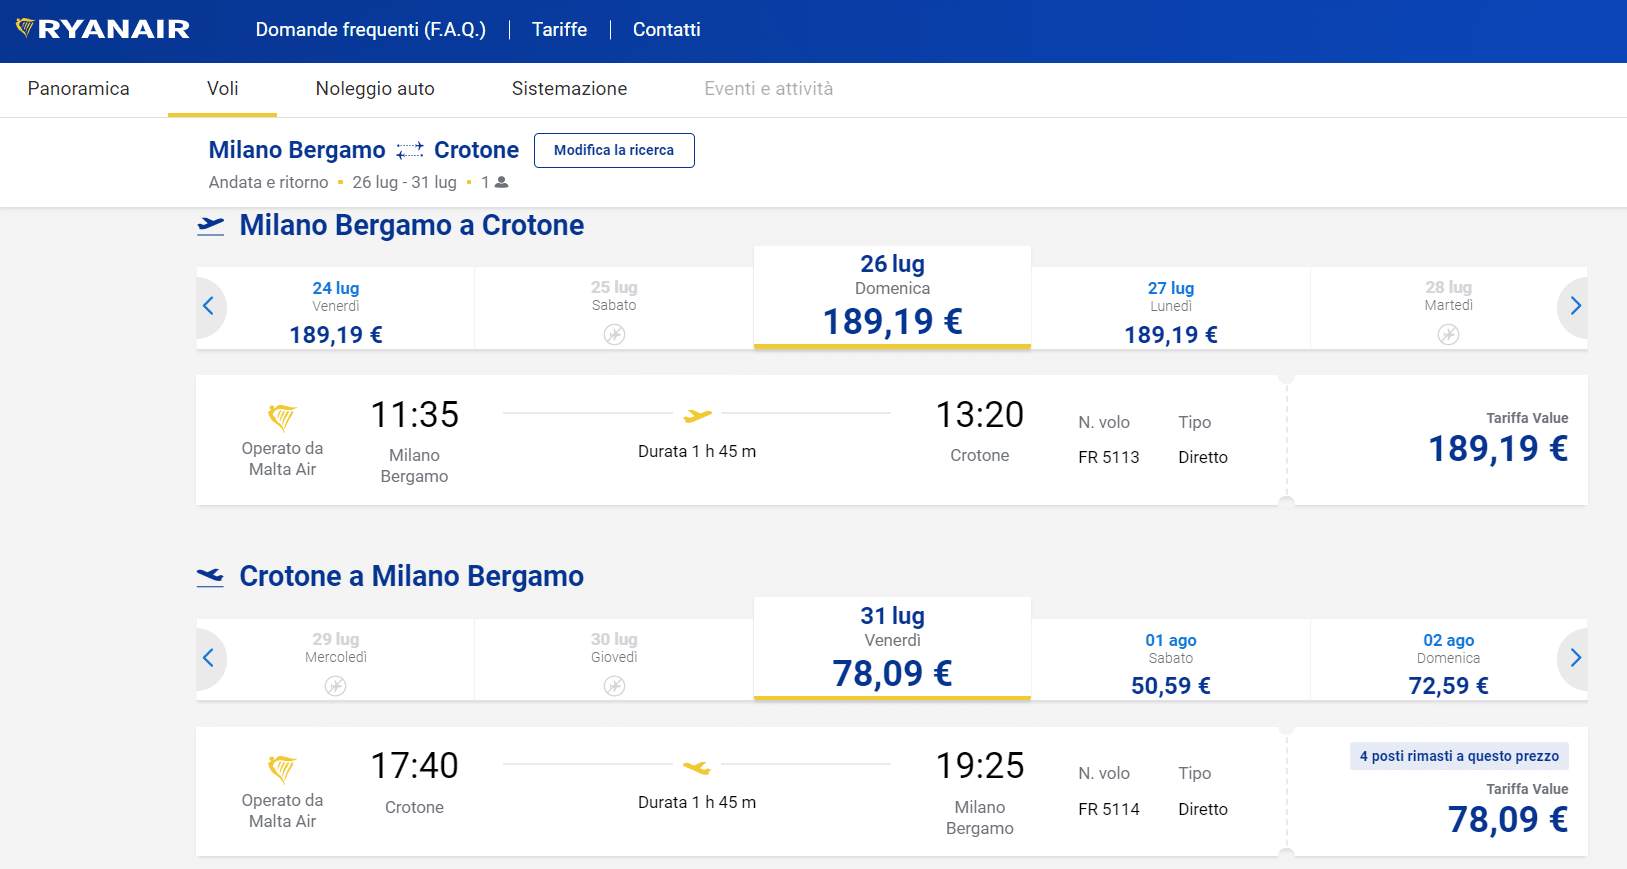
Task: Click the landing plane icon beside return heading
Action: 210,577
